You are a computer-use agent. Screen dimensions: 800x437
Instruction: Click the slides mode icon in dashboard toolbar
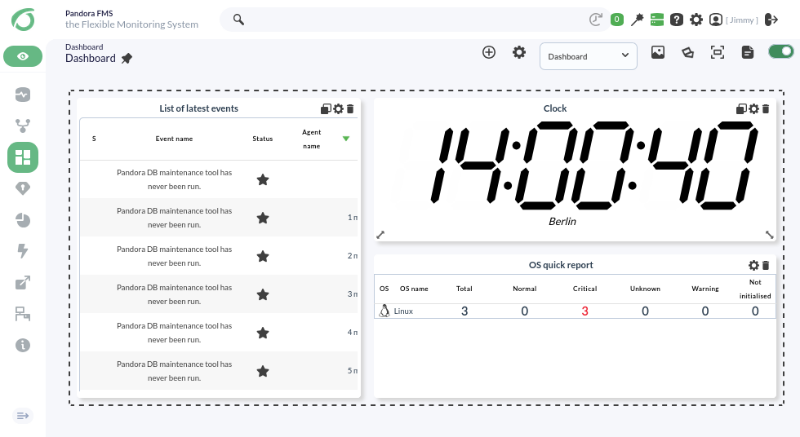point(687,52)
